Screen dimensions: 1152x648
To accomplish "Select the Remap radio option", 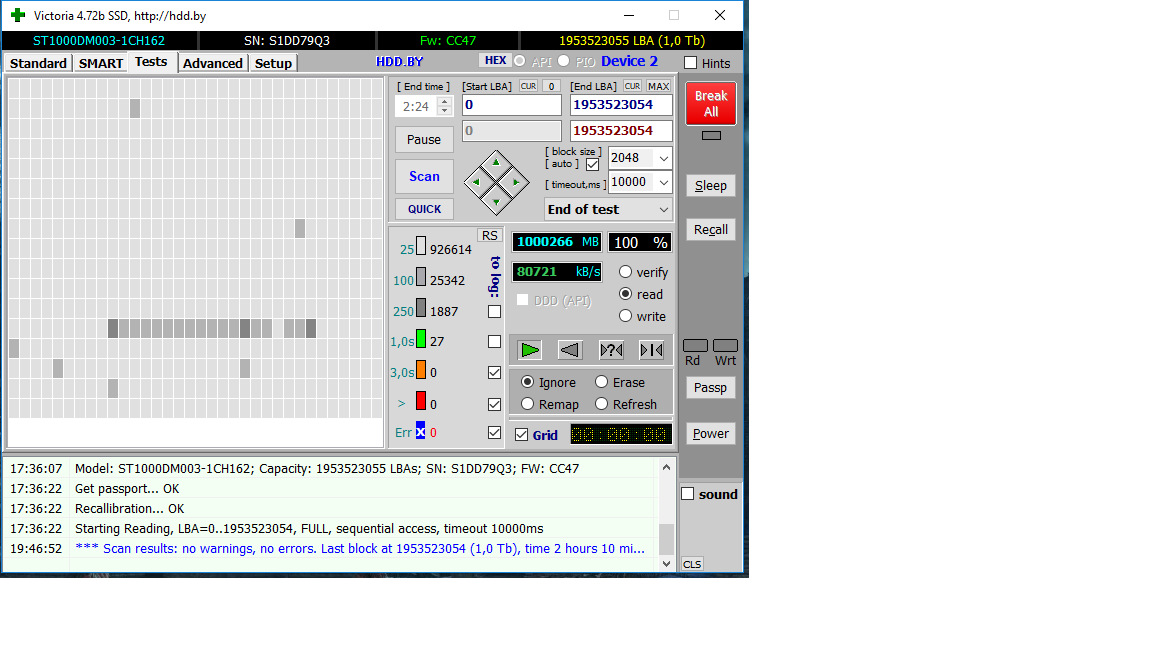I will [528, 404].
